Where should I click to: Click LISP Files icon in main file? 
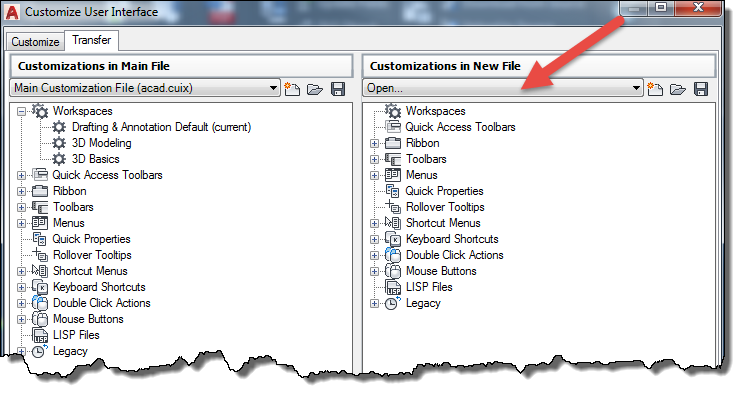click(x=40, y=335)
